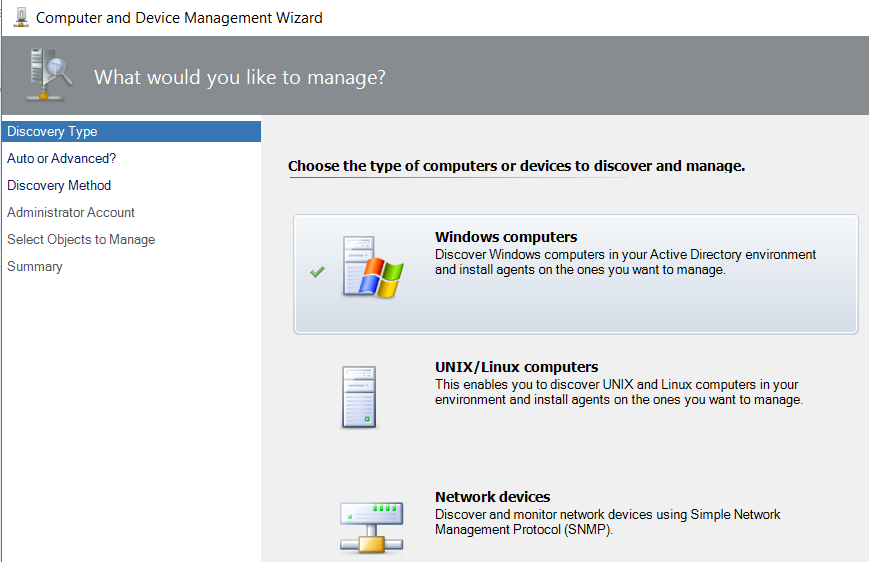Click the Network devices switch icon

(x=371, y=527)
